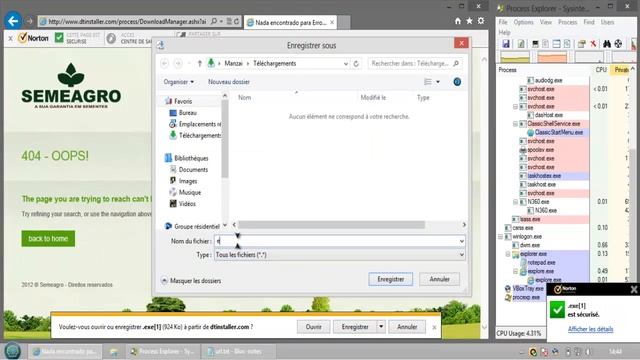Open Afficher les détails link in Norton popup
The height and width of the screenshot is (360, 640).
[x=590, y=329]
